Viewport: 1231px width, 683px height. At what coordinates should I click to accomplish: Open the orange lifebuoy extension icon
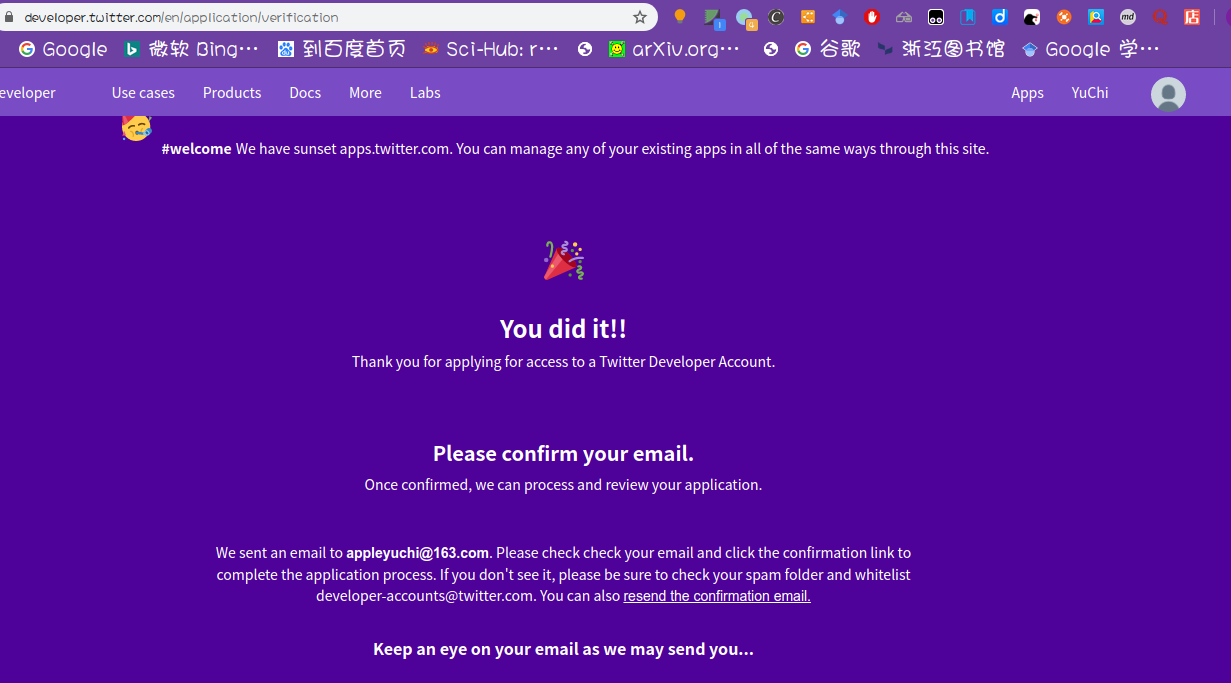(x=1064, y=17)
